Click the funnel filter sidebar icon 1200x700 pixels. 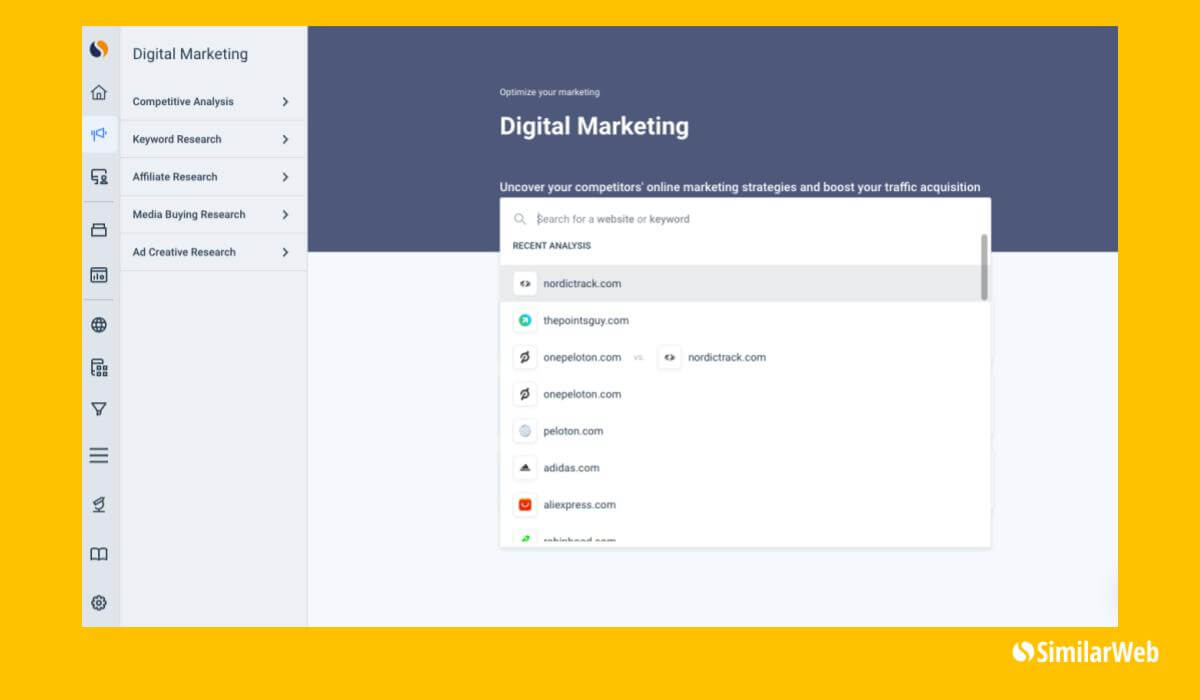click(98, 409)
